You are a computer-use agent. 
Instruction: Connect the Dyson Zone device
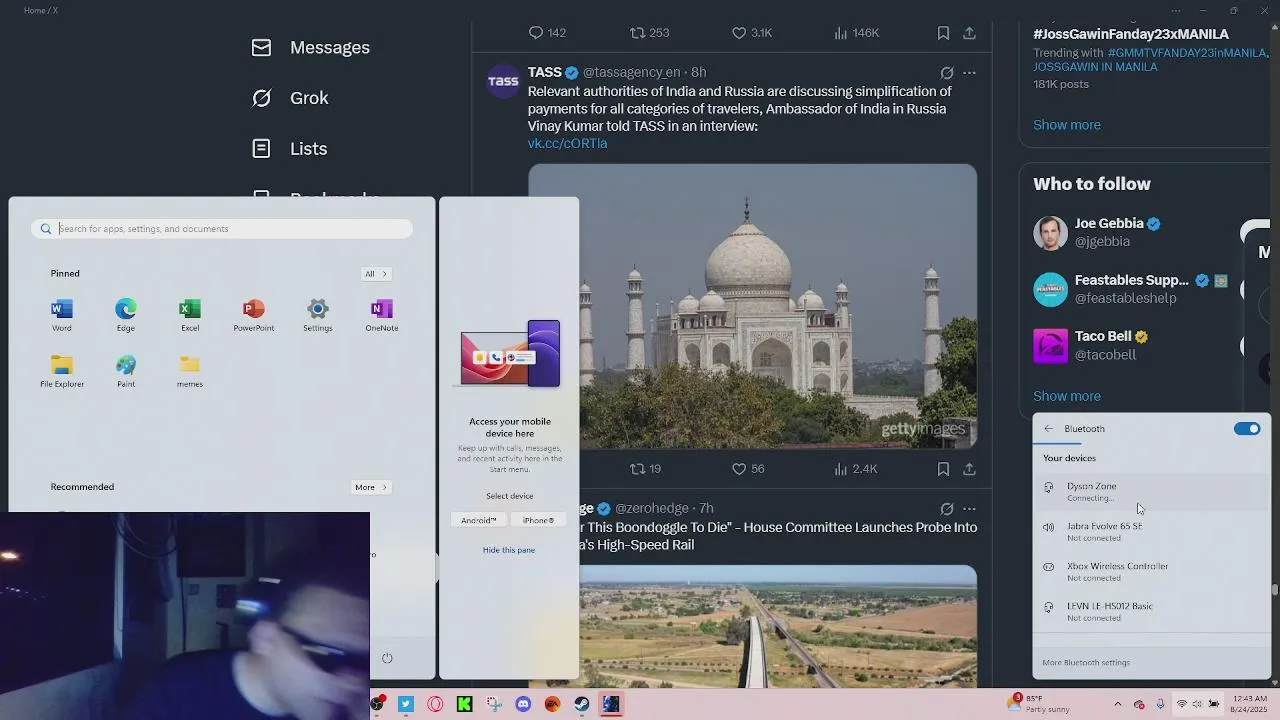(1151, 491)
